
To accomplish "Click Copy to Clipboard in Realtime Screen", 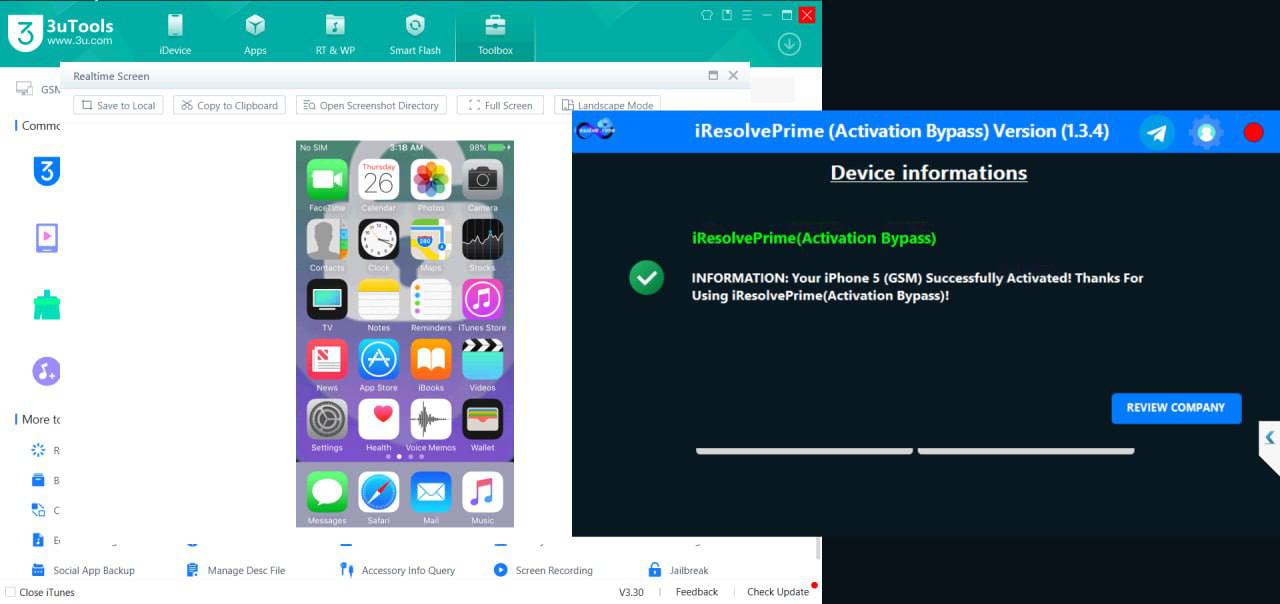I will point(229,105).
